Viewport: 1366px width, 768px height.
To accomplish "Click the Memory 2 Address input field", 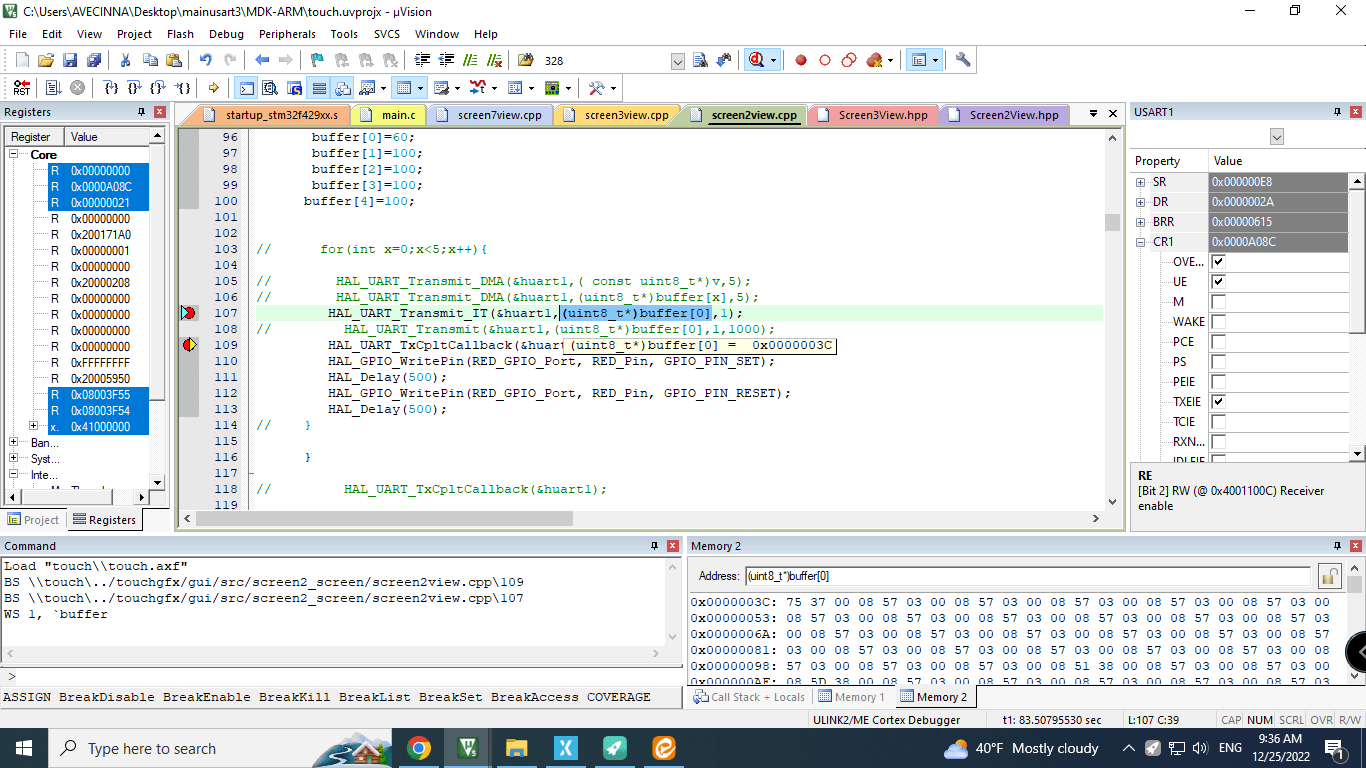I will pos(1027,576).
